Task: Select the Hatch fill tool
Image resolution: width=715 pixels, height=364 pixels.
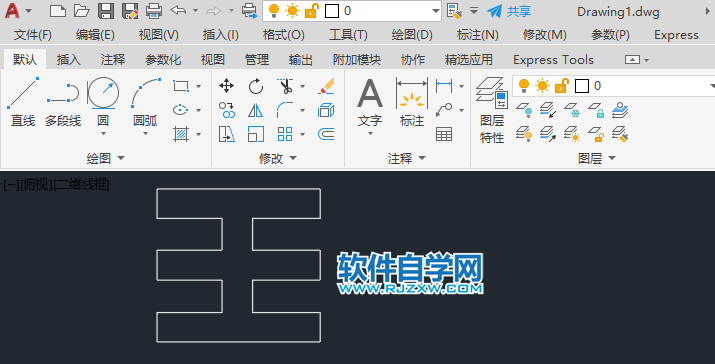Action: [x=181, y=134]
